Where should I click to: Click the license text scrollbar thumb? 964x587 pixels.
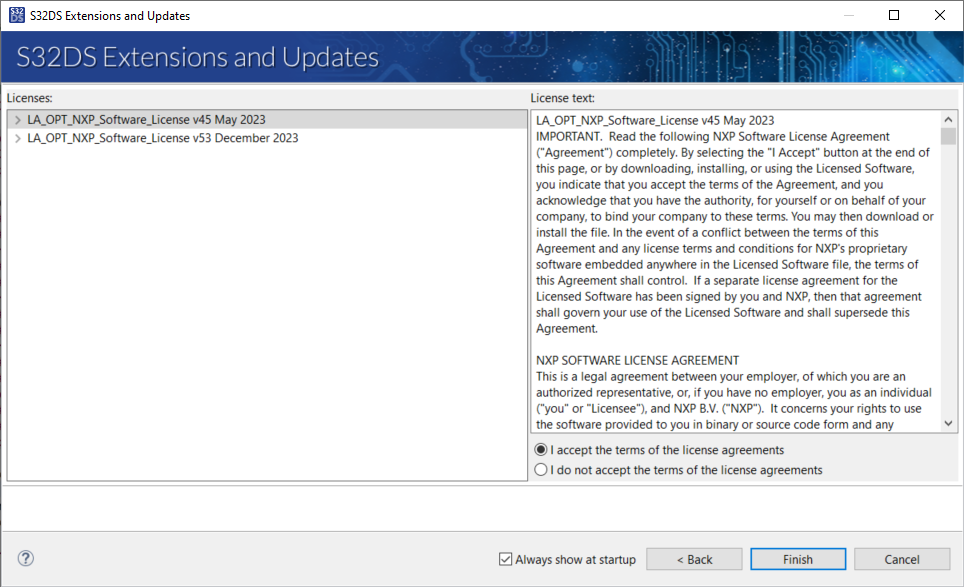tap(949, 136)
